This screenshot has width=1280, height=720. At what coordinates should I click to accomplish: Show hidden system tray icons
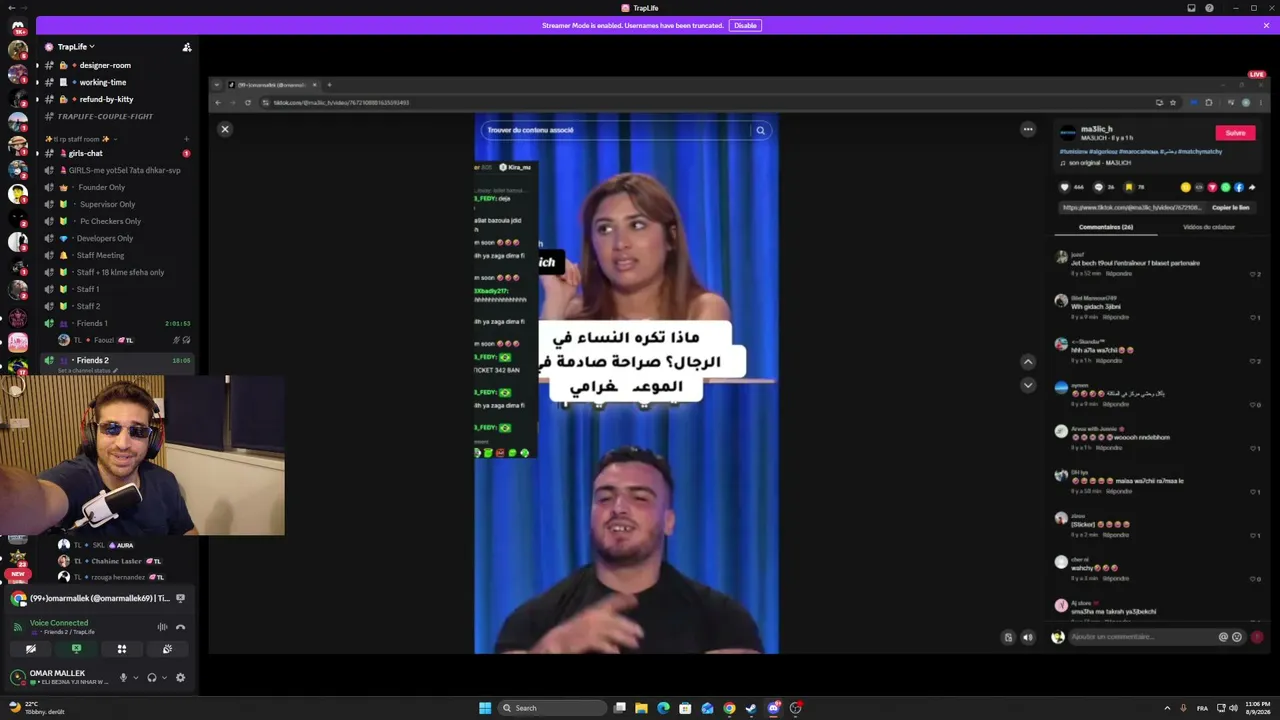1166,708
